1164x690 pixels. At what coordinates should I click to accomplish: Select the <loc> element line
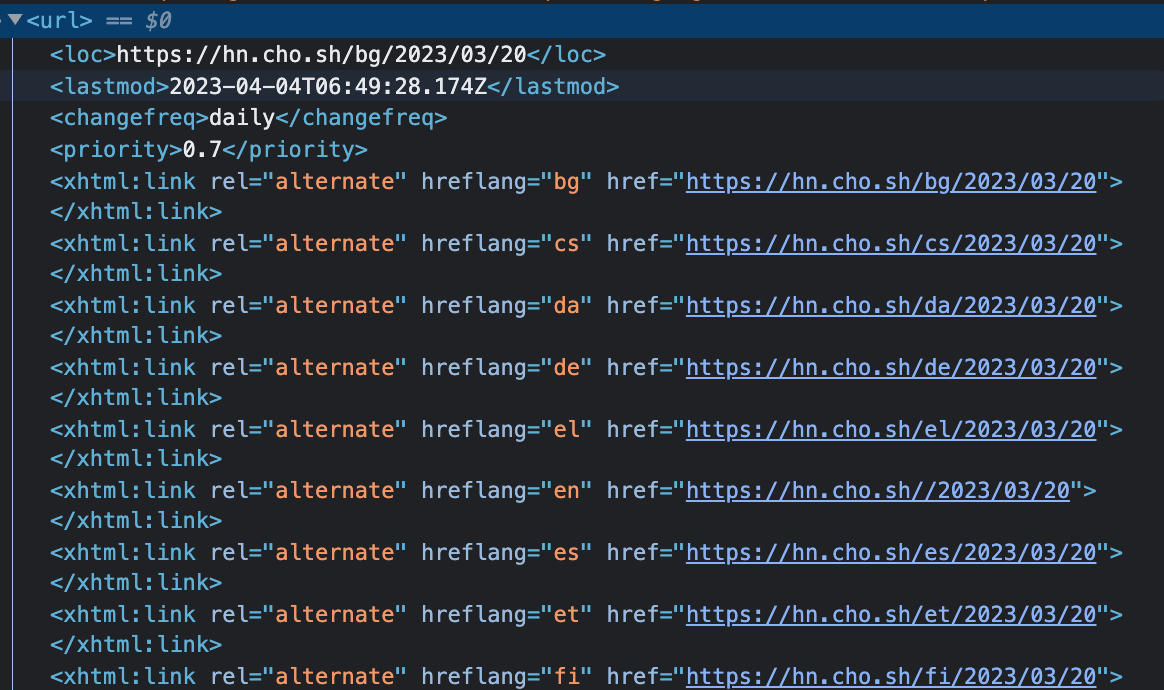pos(328,55)
